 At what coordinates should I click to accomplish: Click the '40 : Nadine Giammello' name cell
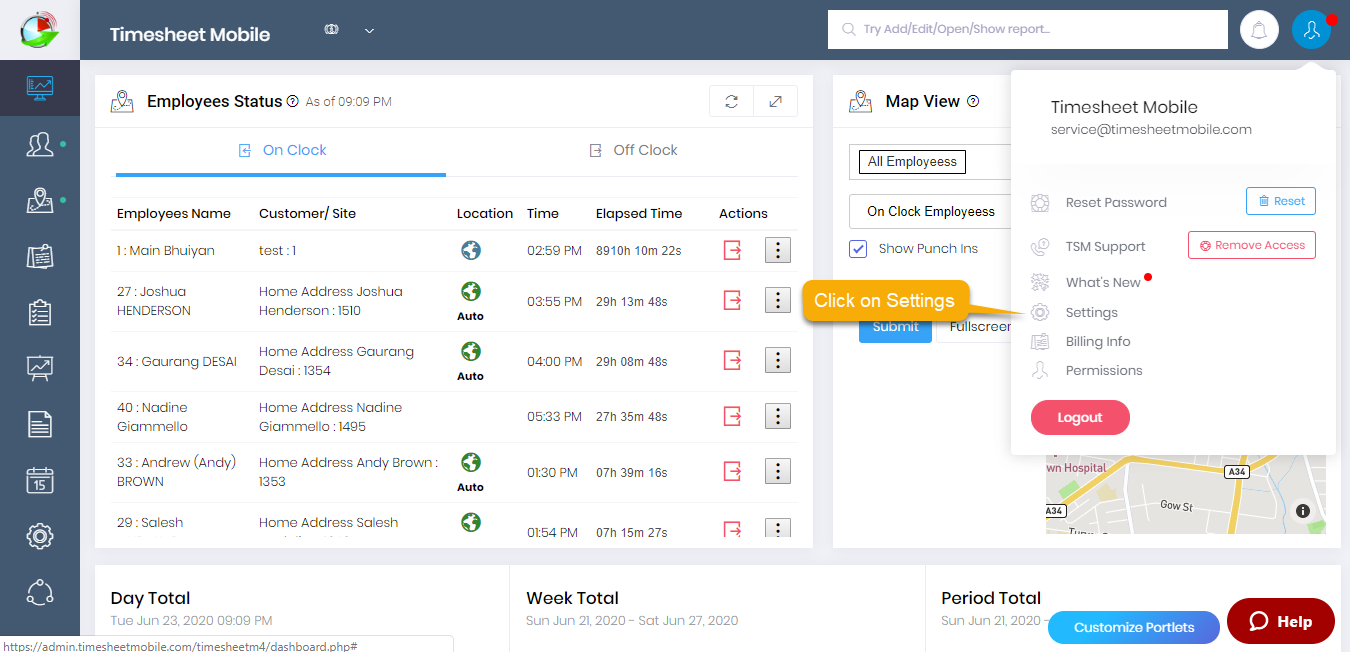pyautogui.click(x=152, y=417)
